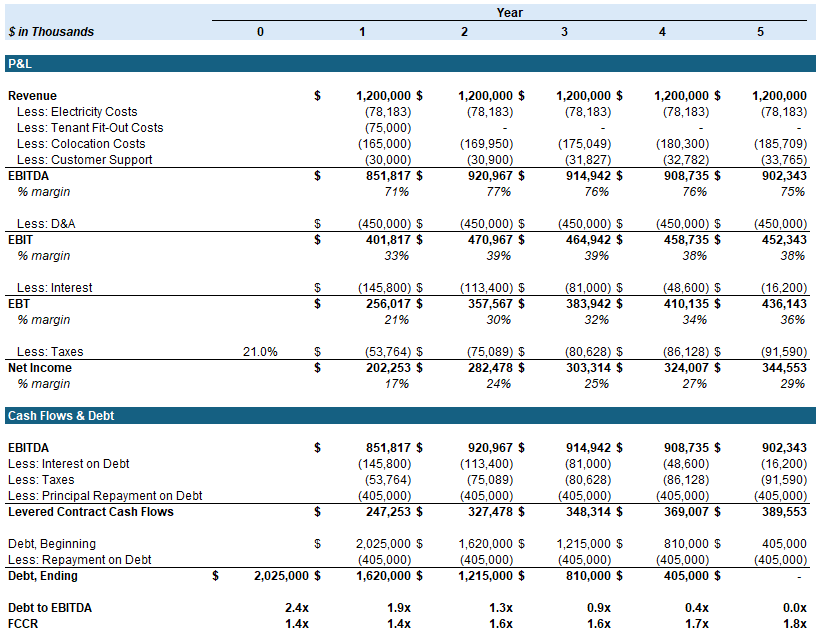Click FCCR value 1.7x
The image size is (816, 634).
(x=697, y=624)
